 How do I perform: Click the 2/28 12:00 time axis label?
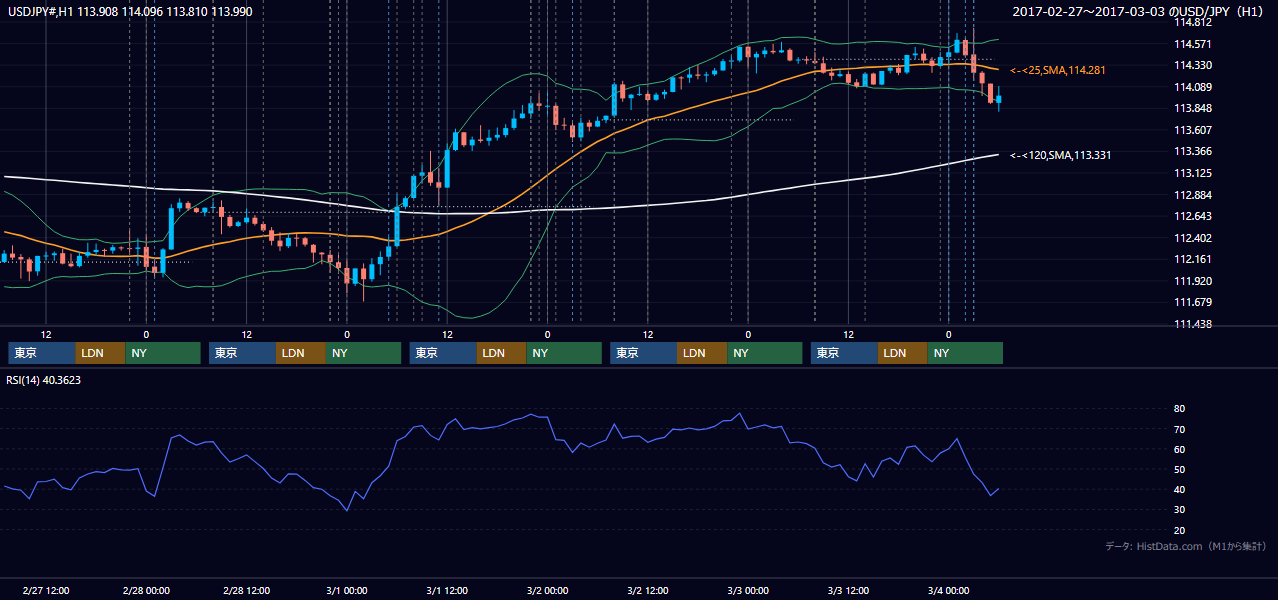pos(246,590)
